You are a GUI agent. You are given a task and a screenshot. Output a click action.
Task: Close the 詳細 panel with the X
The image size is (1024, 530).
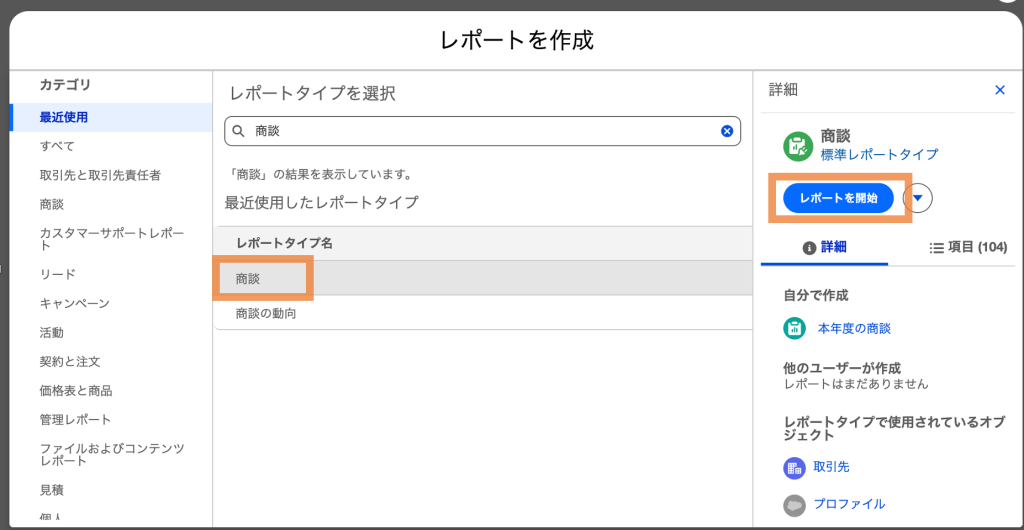(1000, 90)
